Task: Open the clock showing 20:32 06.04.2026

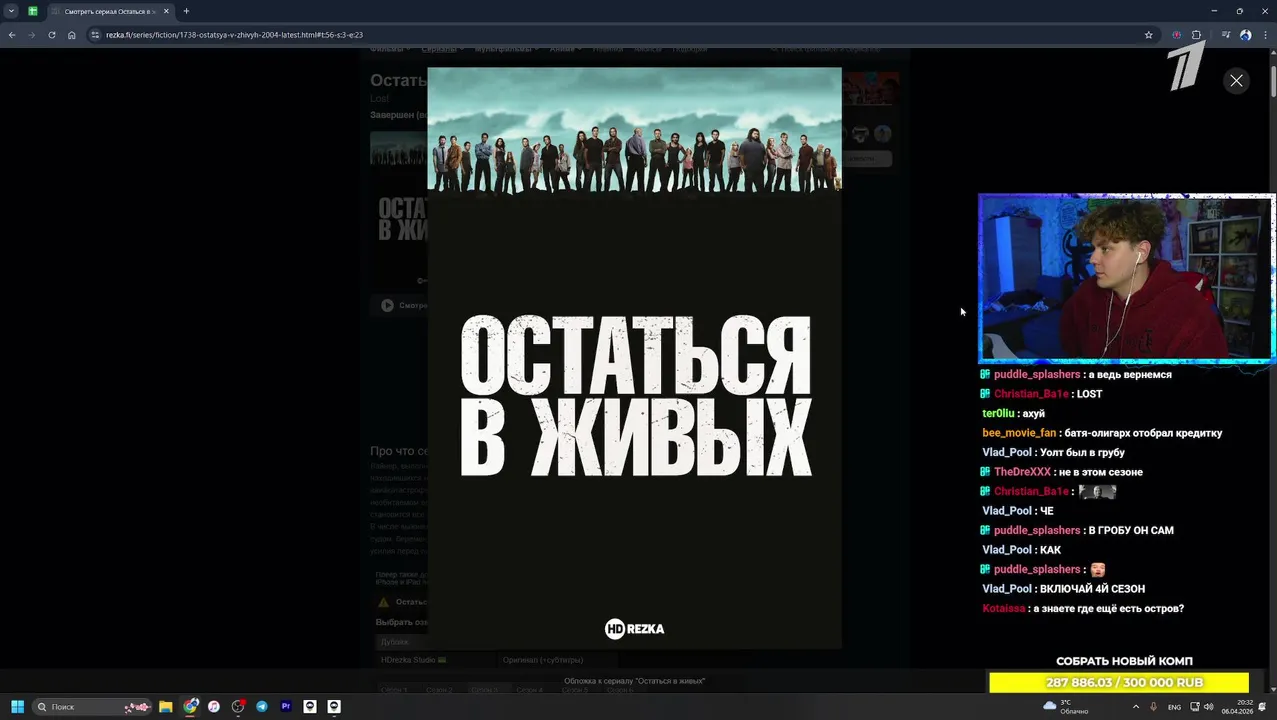Action: point(1238,707)
